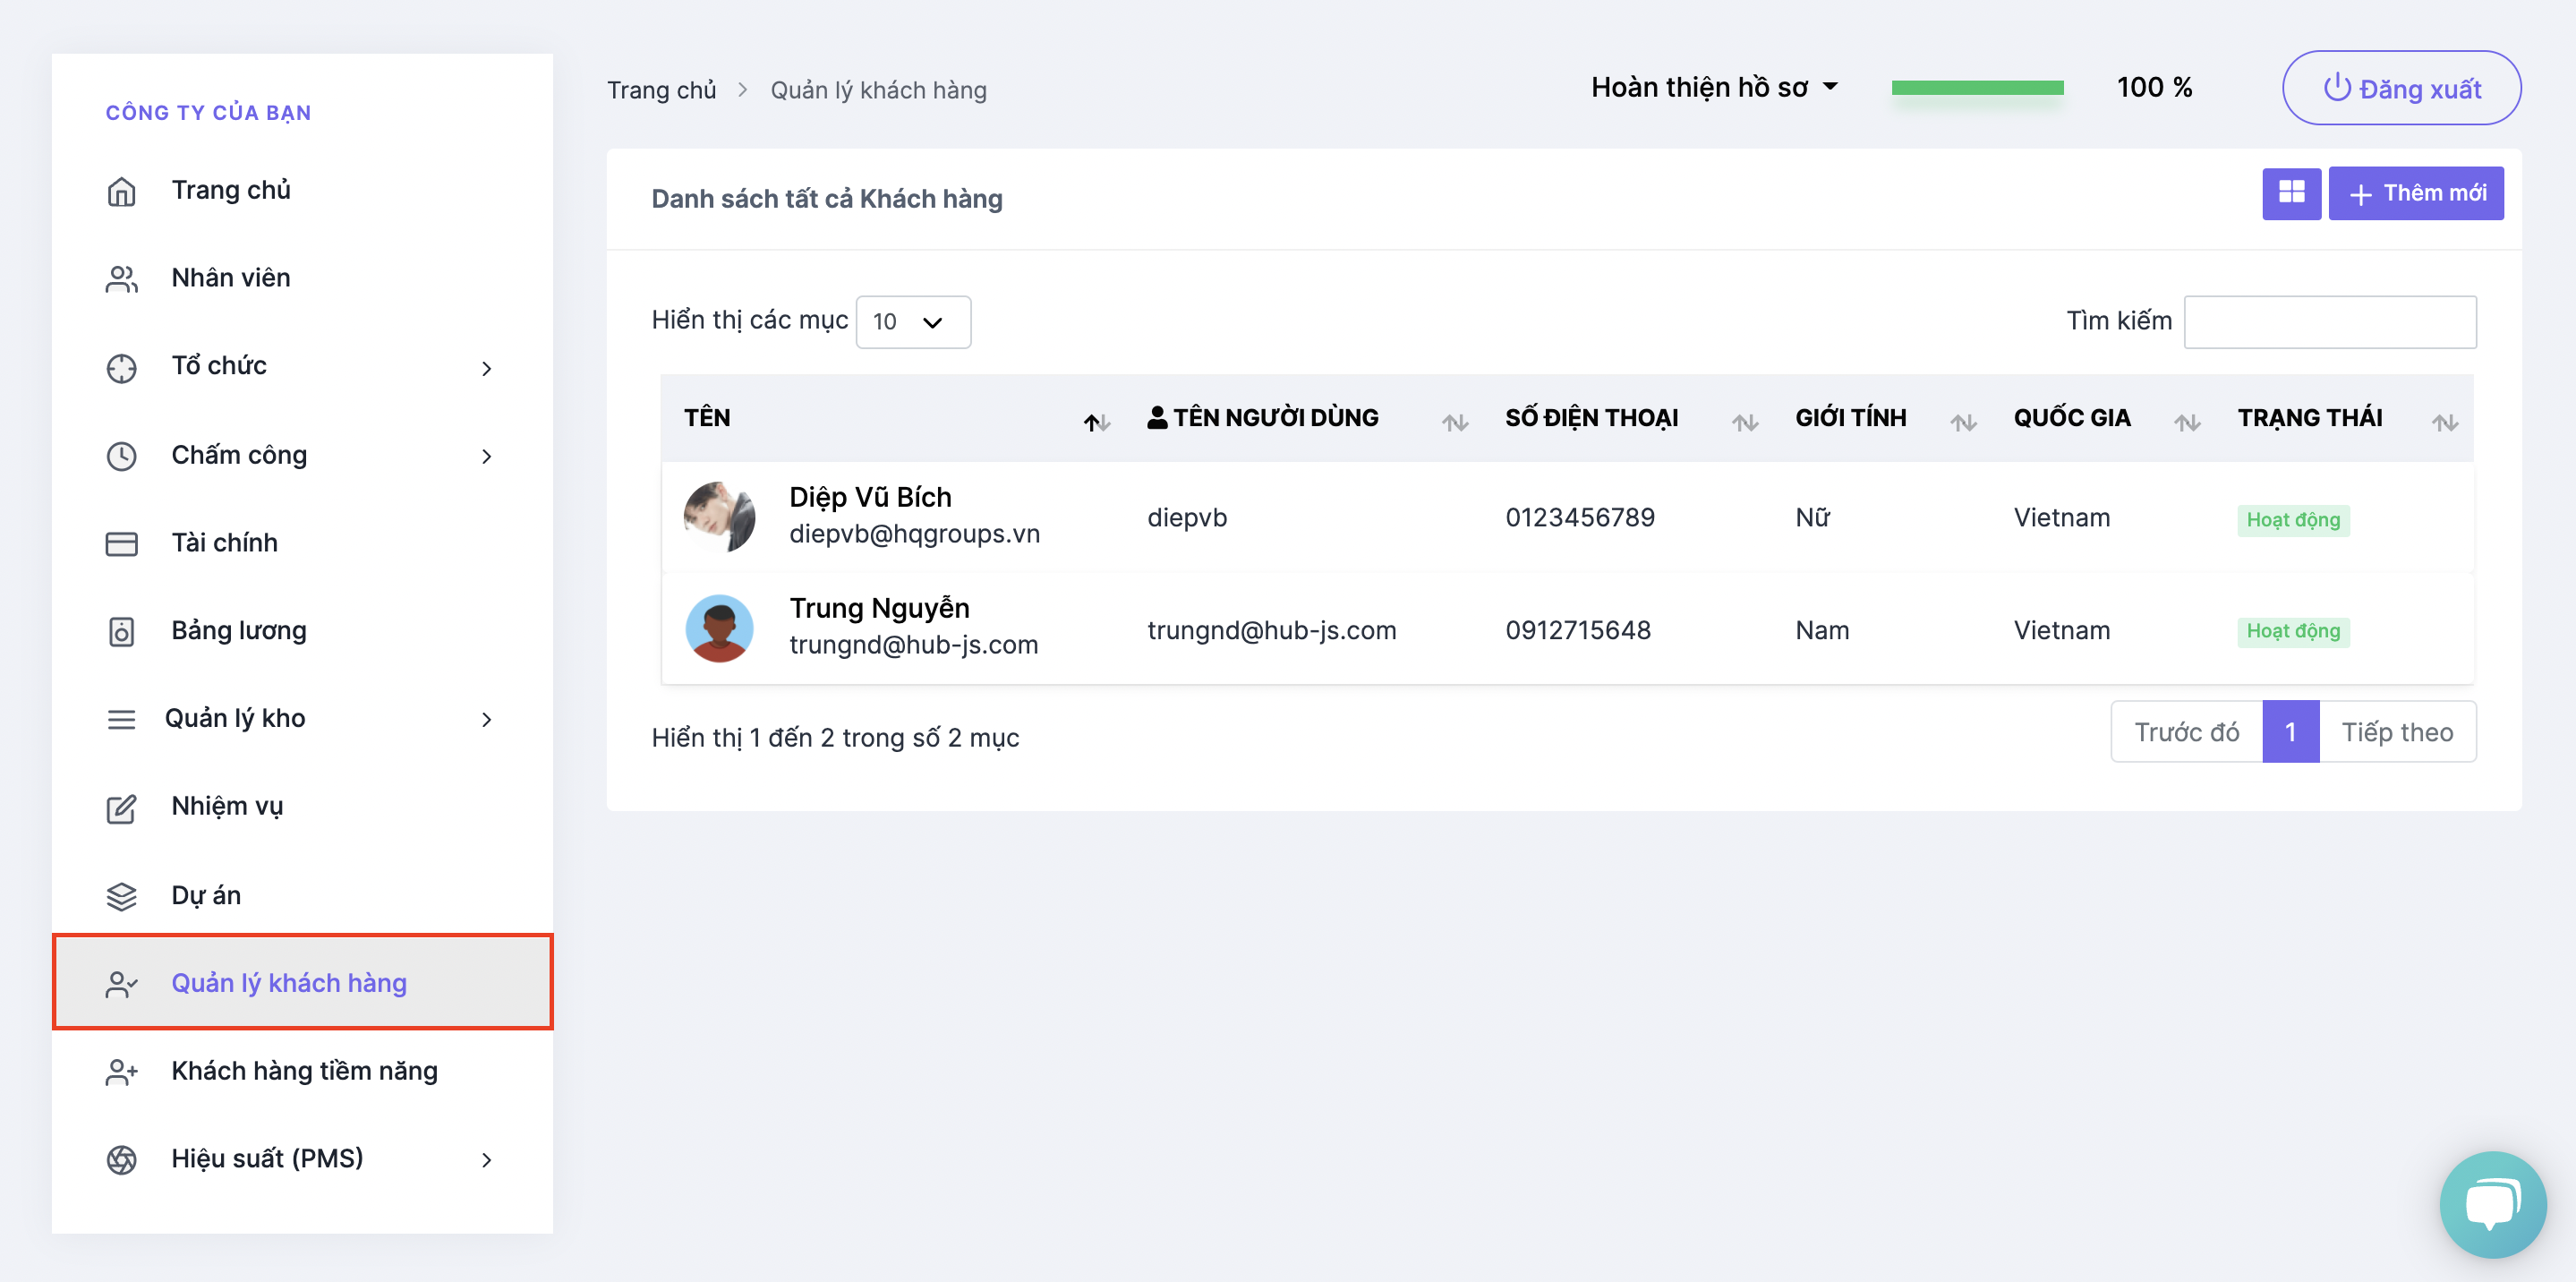2576x1282 pixels.
Task: Click the Khách hàng tiềm năng user-plus icon
Action: tap(121, 1072)
